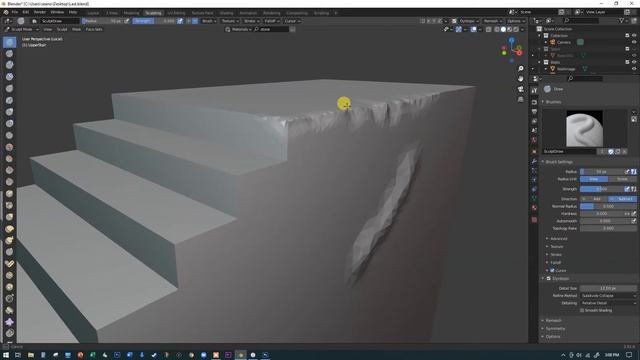Open Sculpt Mode selector dropdown
The height and width of the screenshot is (360, 640).
pos(21,29)
